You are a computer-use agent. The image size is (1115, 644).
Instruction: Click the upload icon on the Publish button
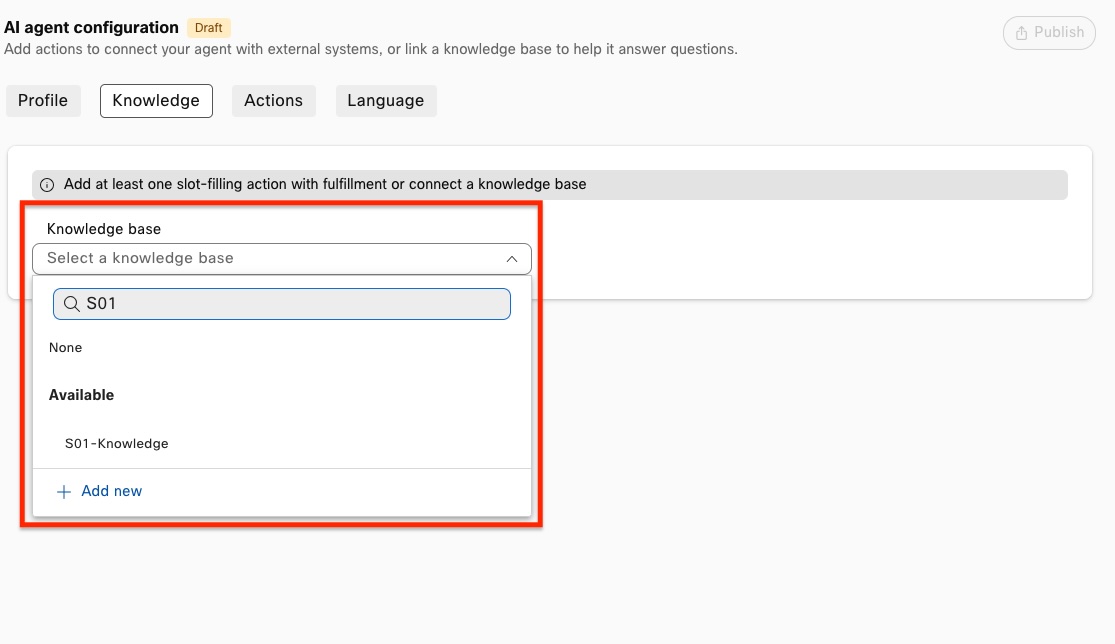click(1021, 32)
